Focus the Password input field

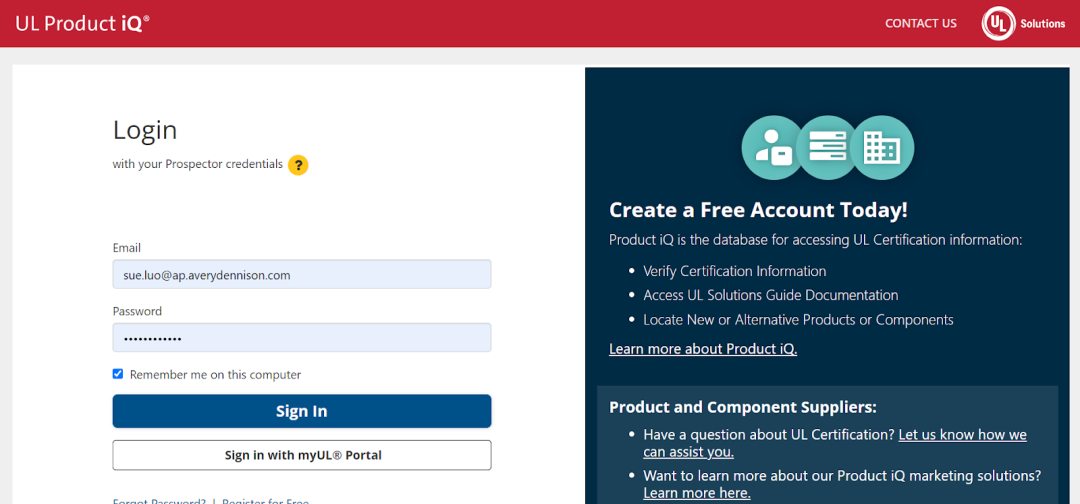pyautogui.click(x=302, y=337)
